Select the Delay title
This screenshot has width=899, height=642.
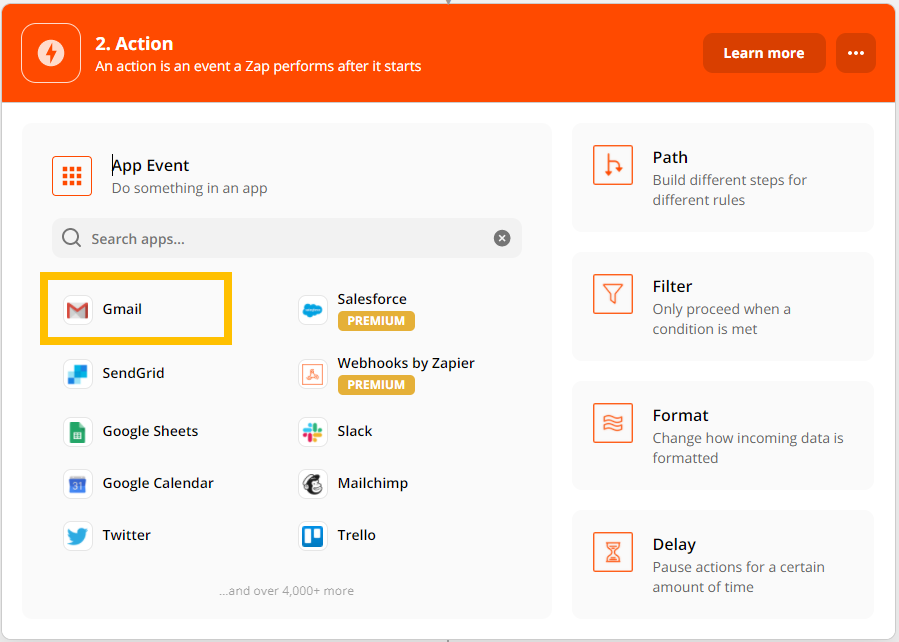674,545
